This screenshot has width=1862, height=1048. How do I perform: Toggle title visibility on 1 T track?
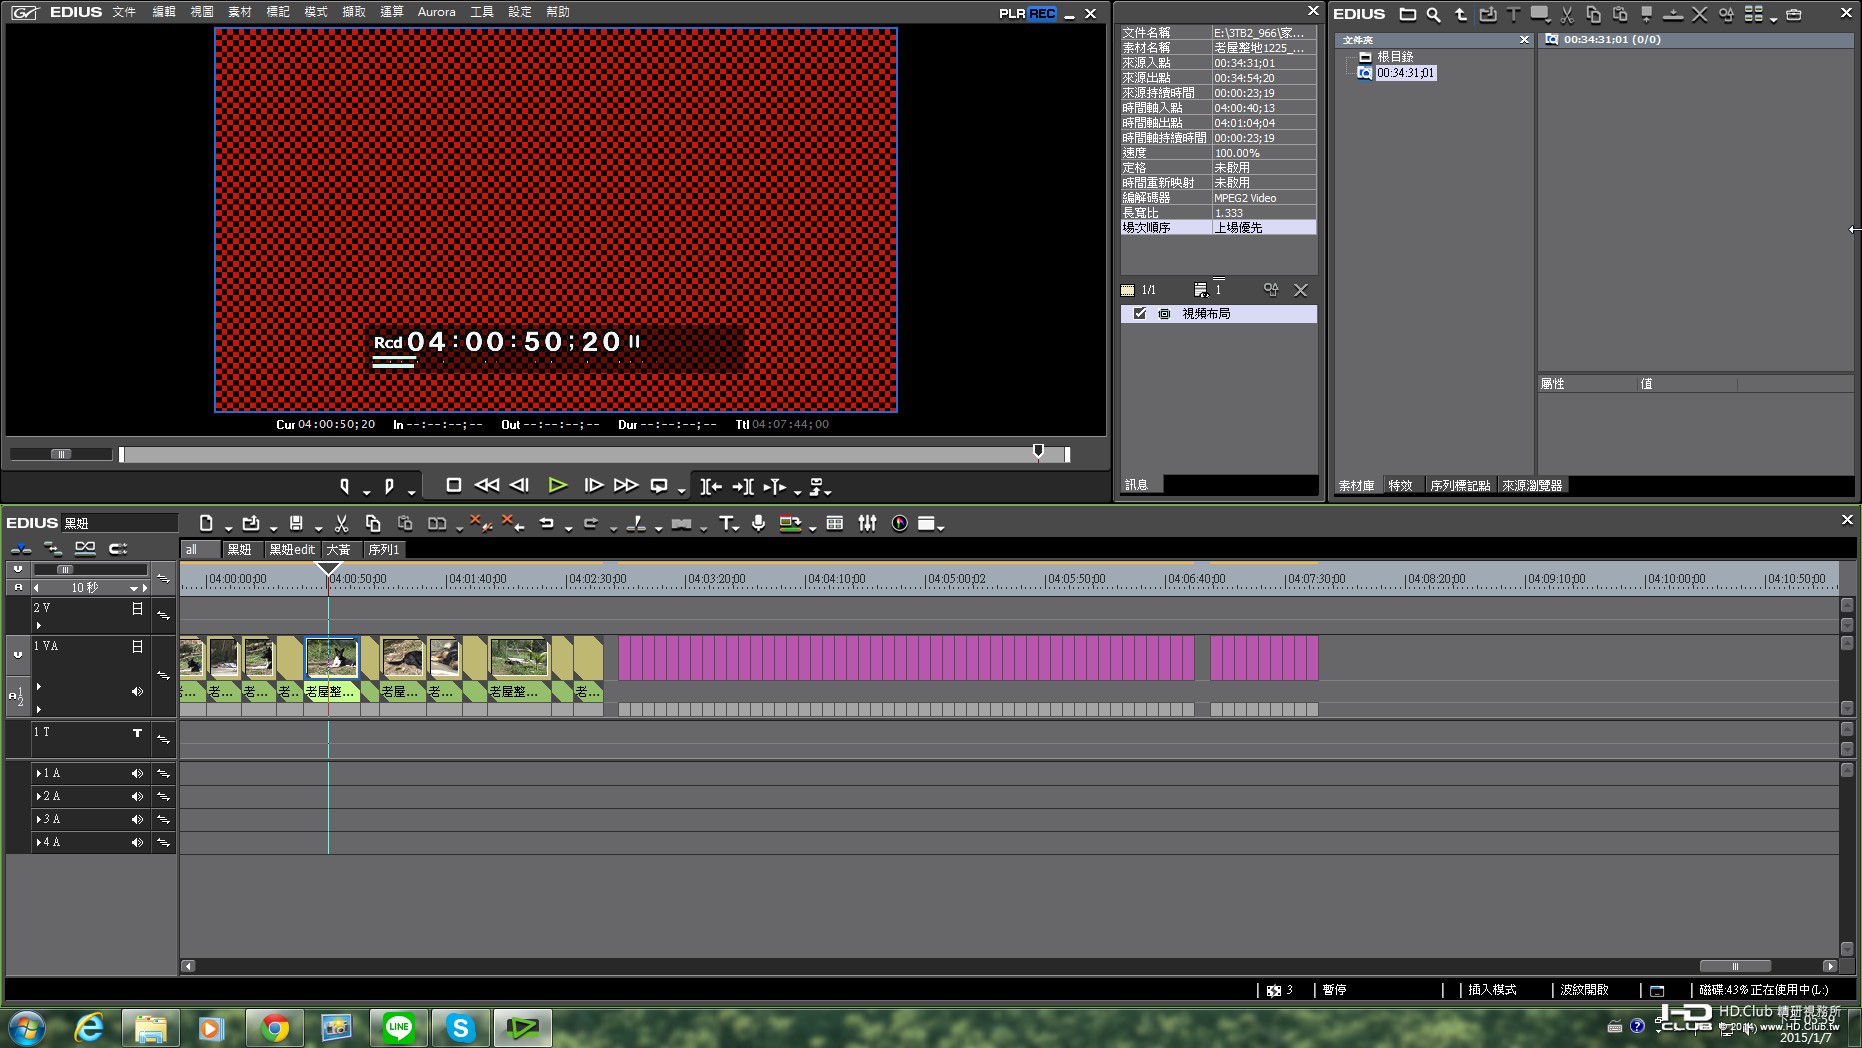137,733
